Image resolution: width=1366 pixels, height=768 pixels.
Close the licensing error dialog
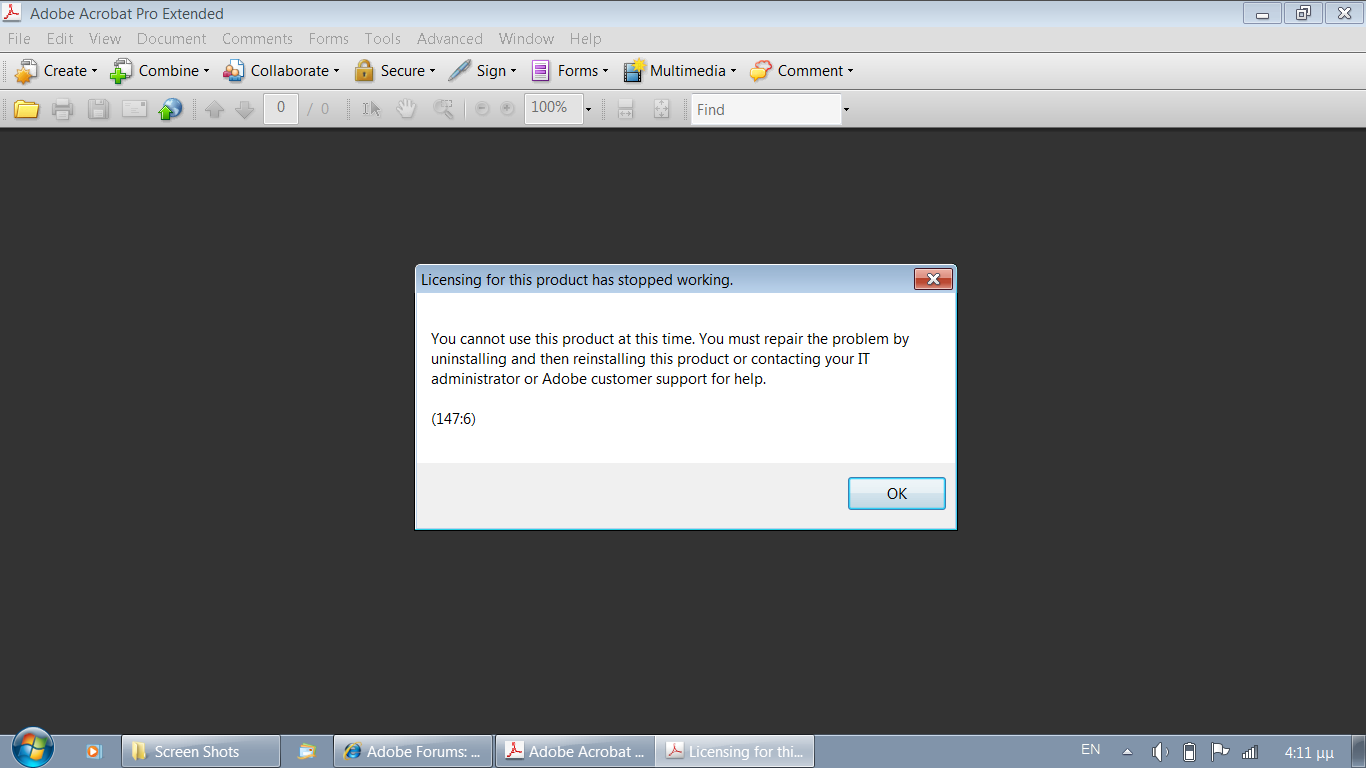point(933,279)
